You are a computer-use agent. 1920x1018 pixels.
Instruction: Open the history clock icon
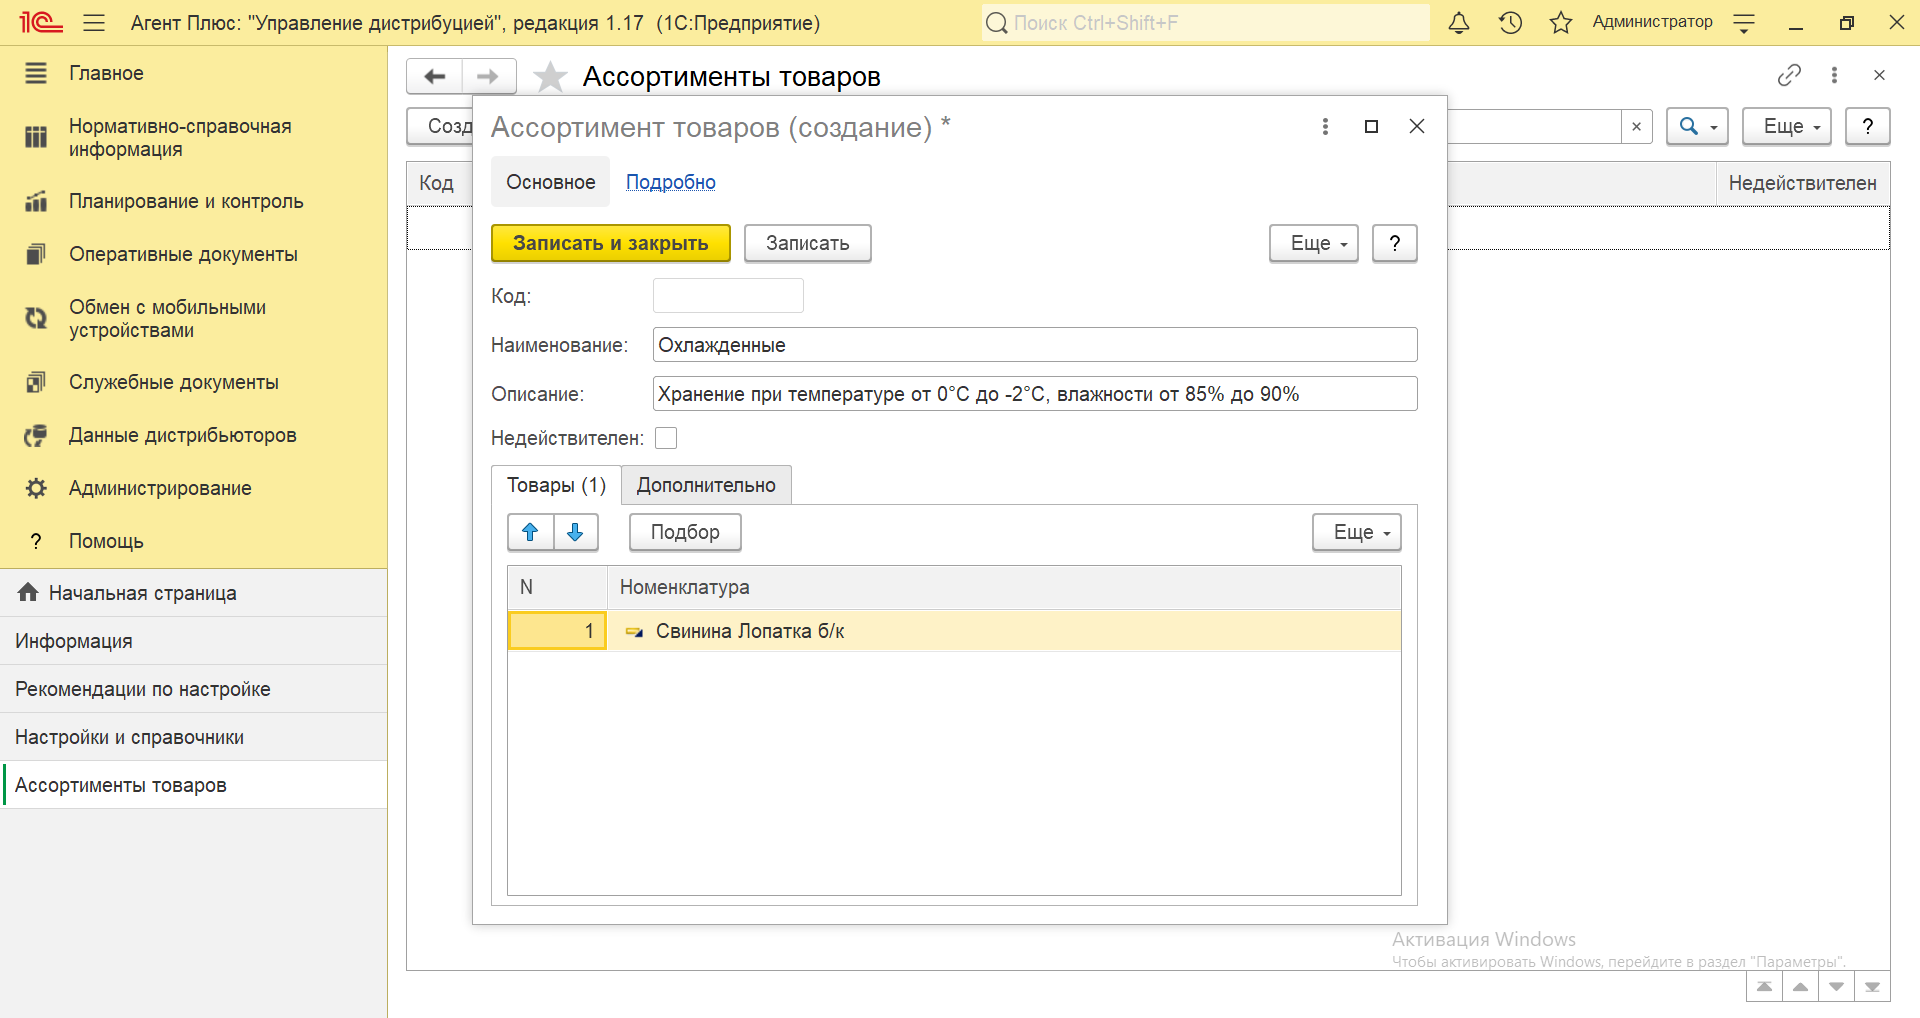pos(1510,23)
